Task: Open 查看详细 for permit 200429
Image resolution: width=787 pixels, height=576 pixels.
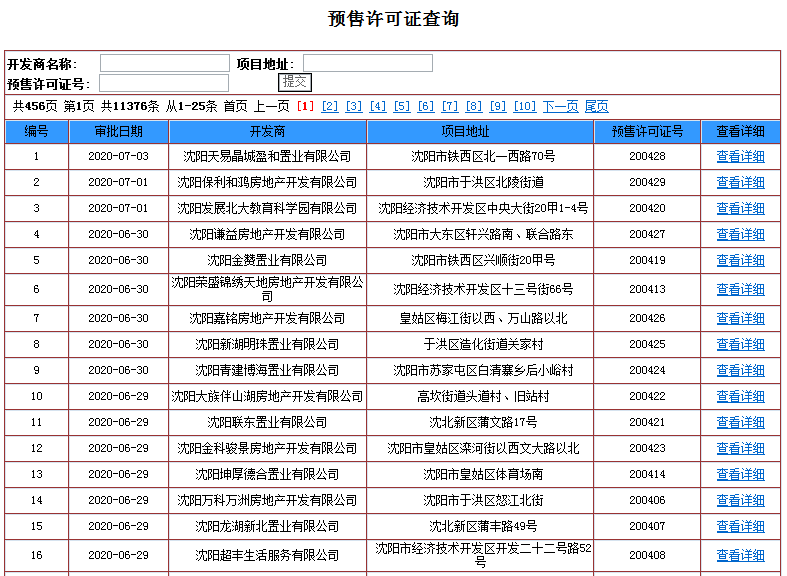Action: (x=740, y=183)
